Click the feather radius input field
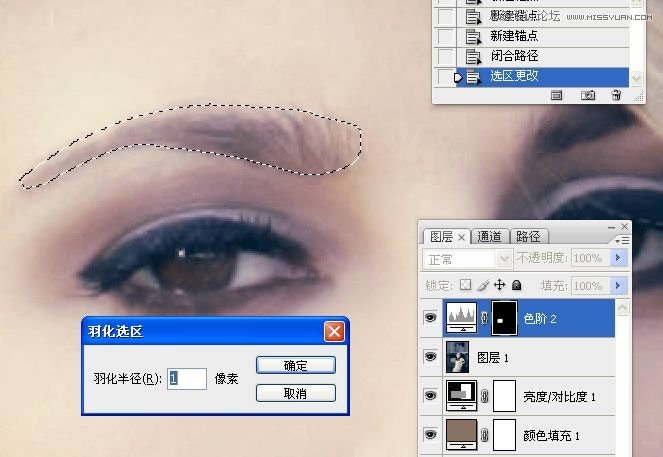 (187, 379)
